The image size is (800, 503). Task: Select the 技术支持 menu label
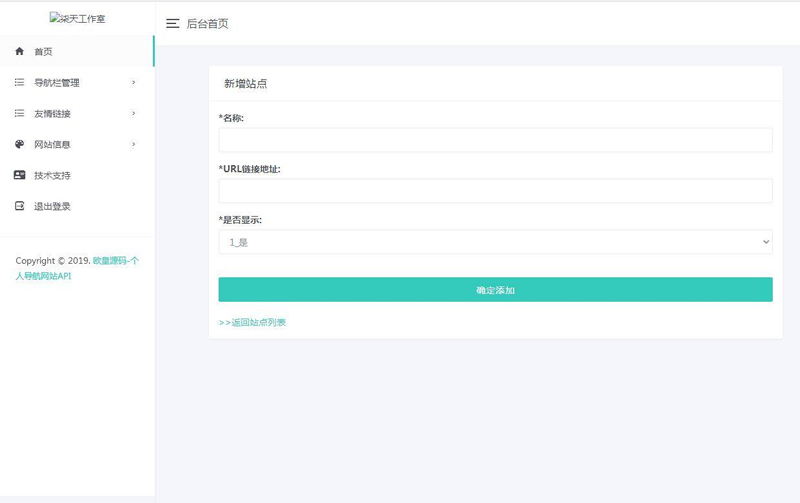pyautogui.click(x=52, y=175)
